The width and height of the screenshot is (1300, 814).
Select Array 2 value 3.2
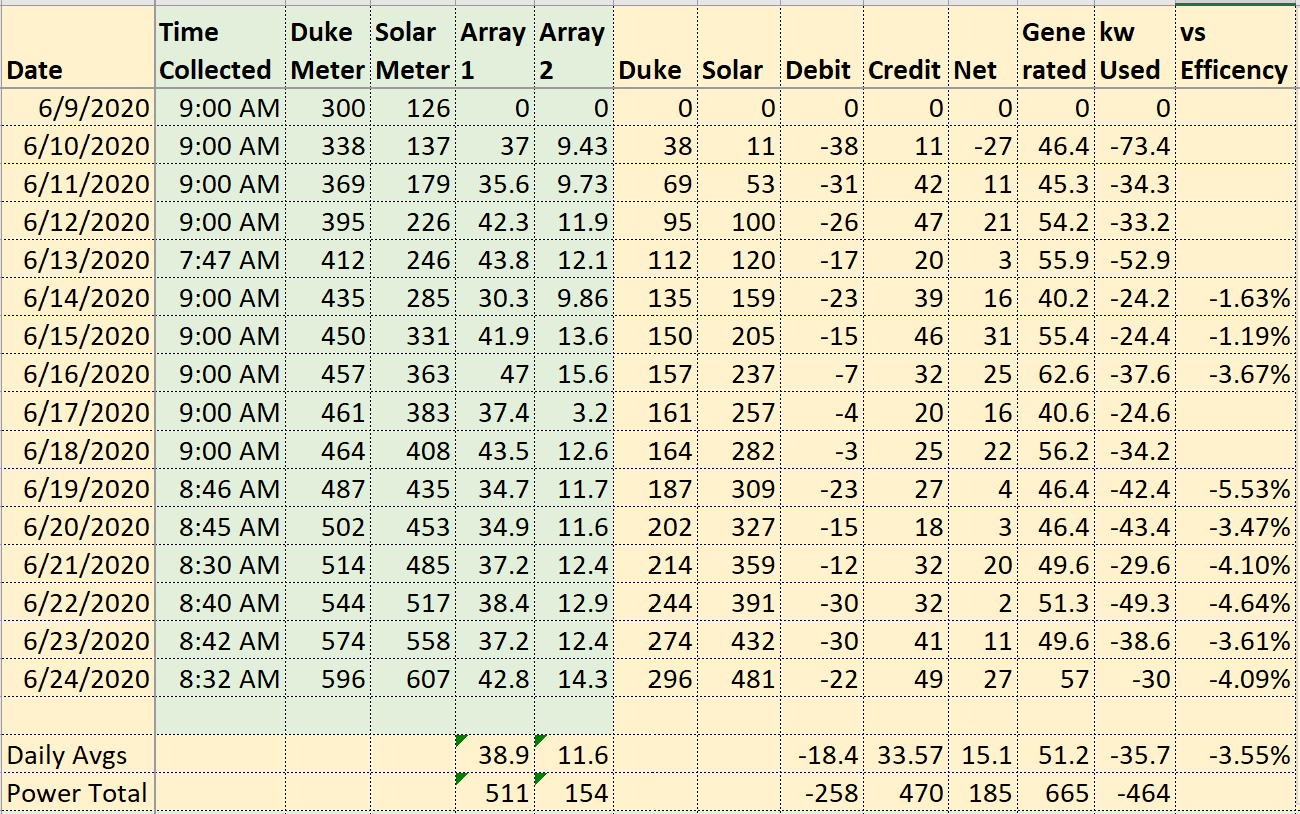coord(574,412)
